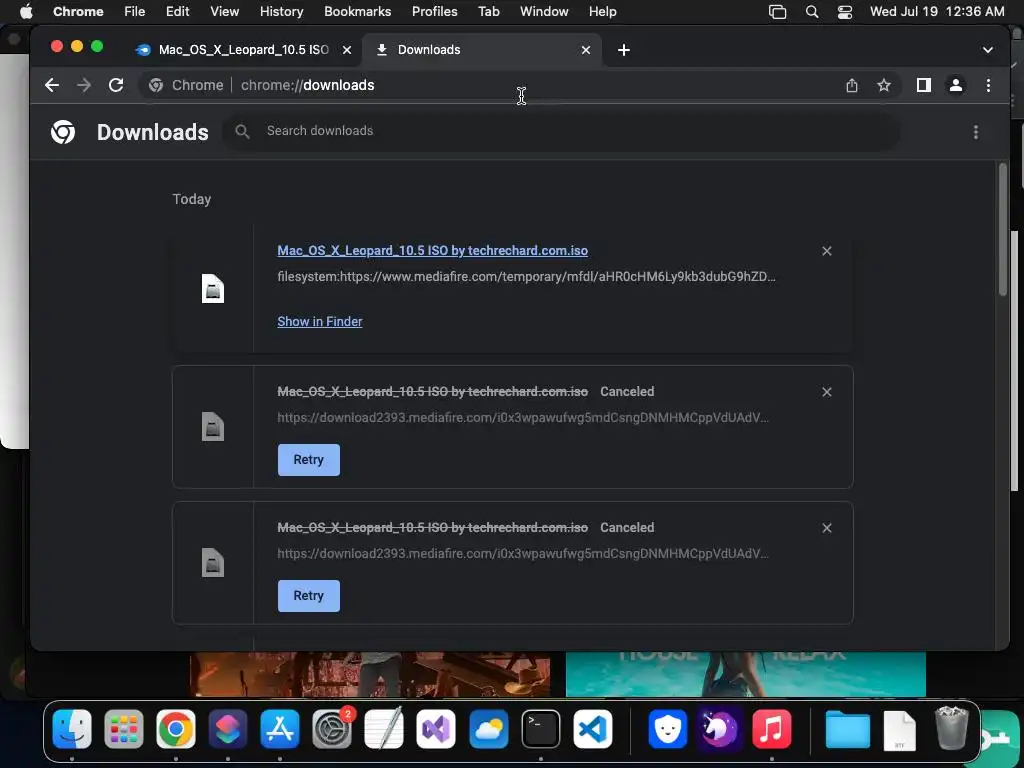
Task: Select the Downloads tab
Action: (481, 50)
